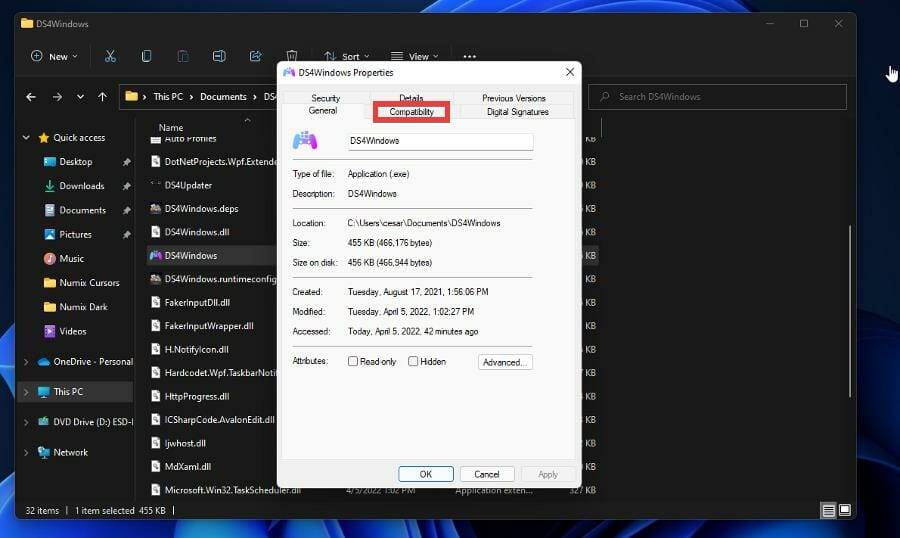Open the Security tab
Viewport: 900px width, 538px height.
[x=325, y=98]
